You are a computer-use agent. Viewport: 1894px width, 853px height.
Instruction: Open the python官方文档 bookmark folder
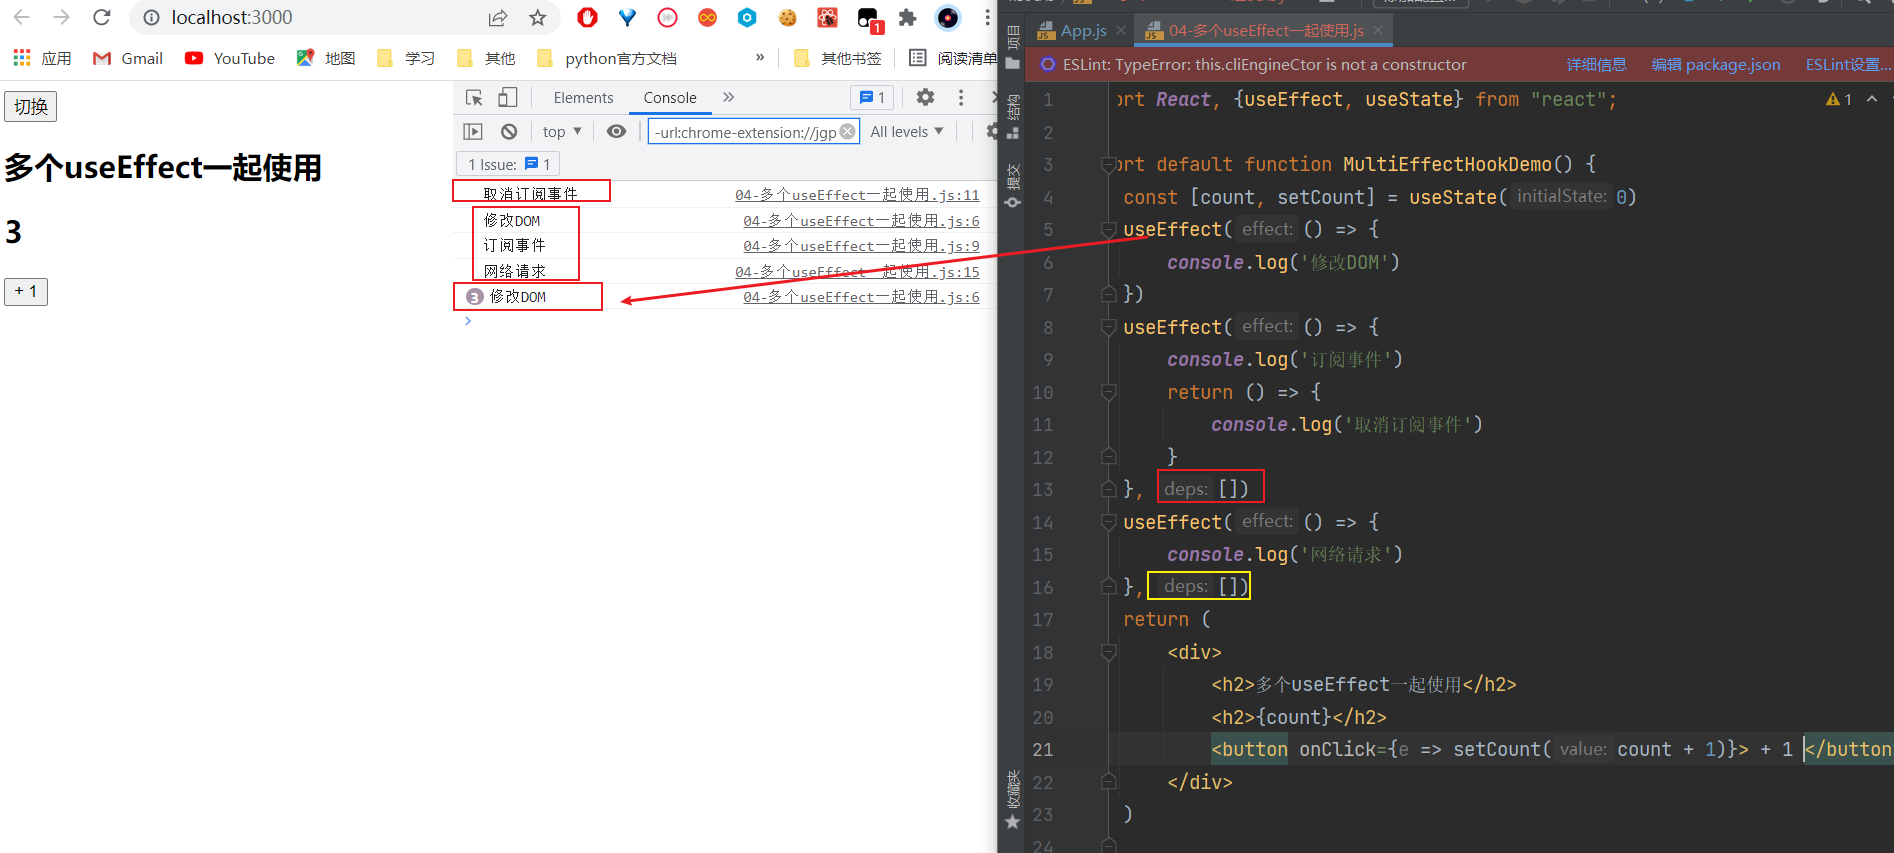click(607, 58)
